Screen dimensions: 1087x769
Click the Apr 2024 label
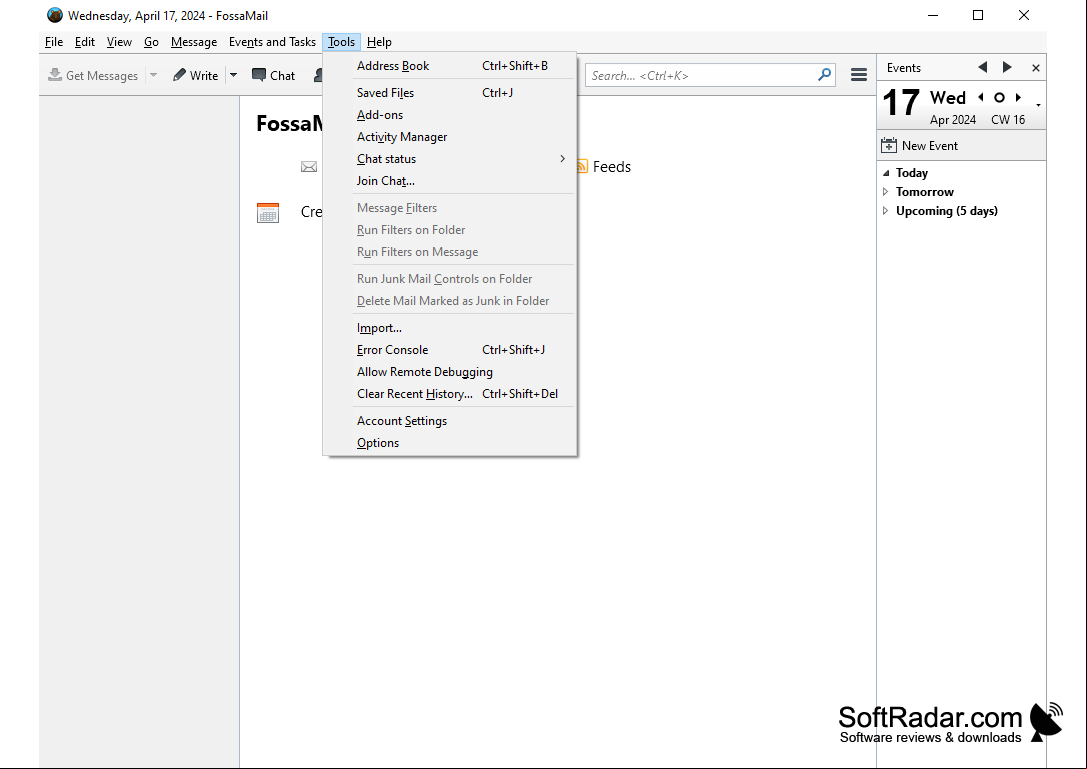953,119
